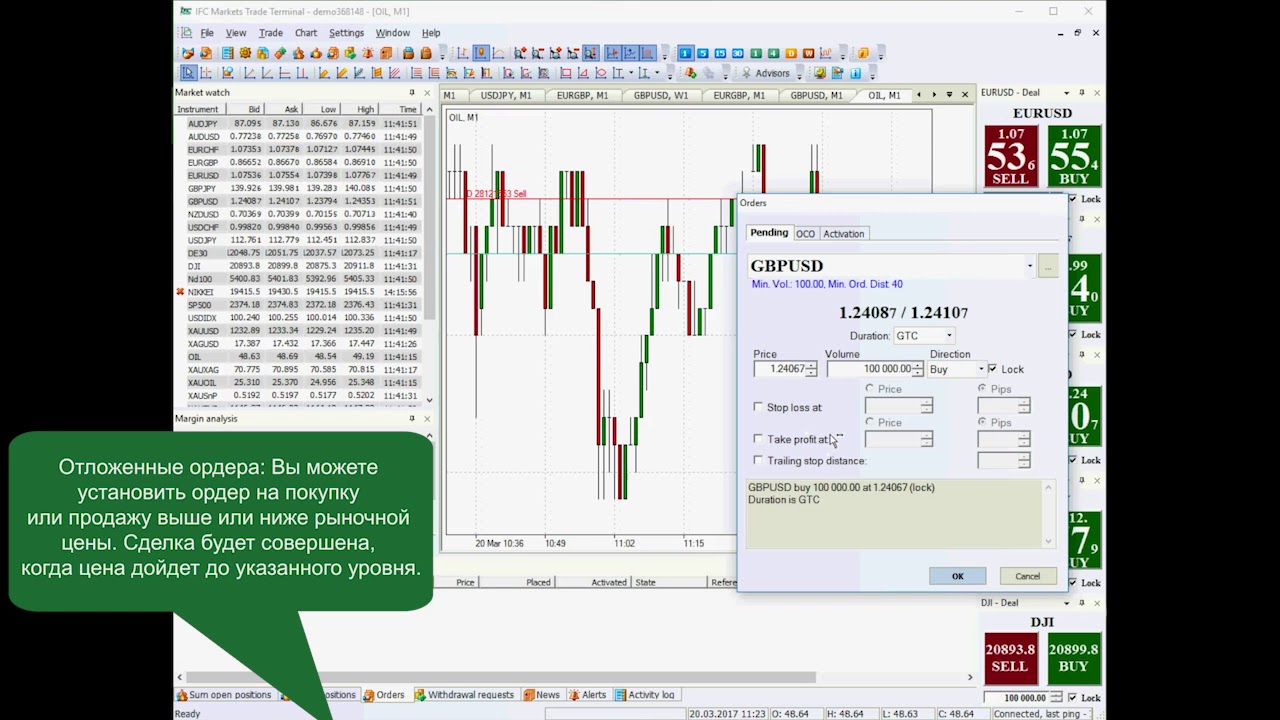Click the first fox icon in top toolbar
The width and height of the screenshot is (1280, 720).
(x=188, y=53)
